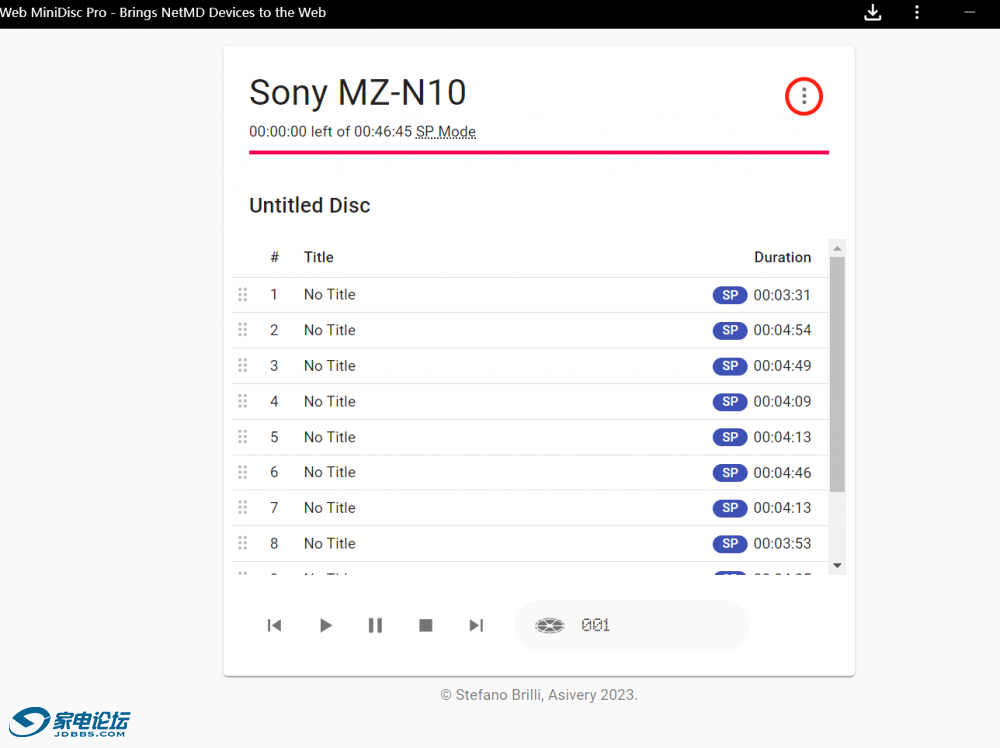Click the SP badge on track 4
1000x748 pixels.
point(730,402)
